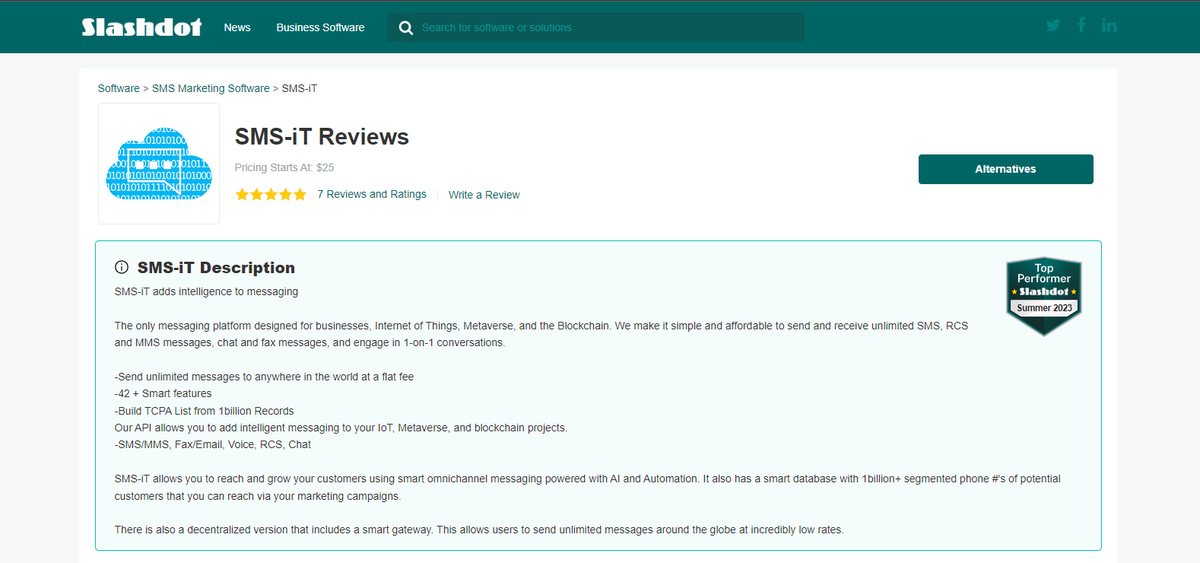Click the info icon beside SMS-iT Description
This screenshot has width=1200, height=563.
[122, 268]
